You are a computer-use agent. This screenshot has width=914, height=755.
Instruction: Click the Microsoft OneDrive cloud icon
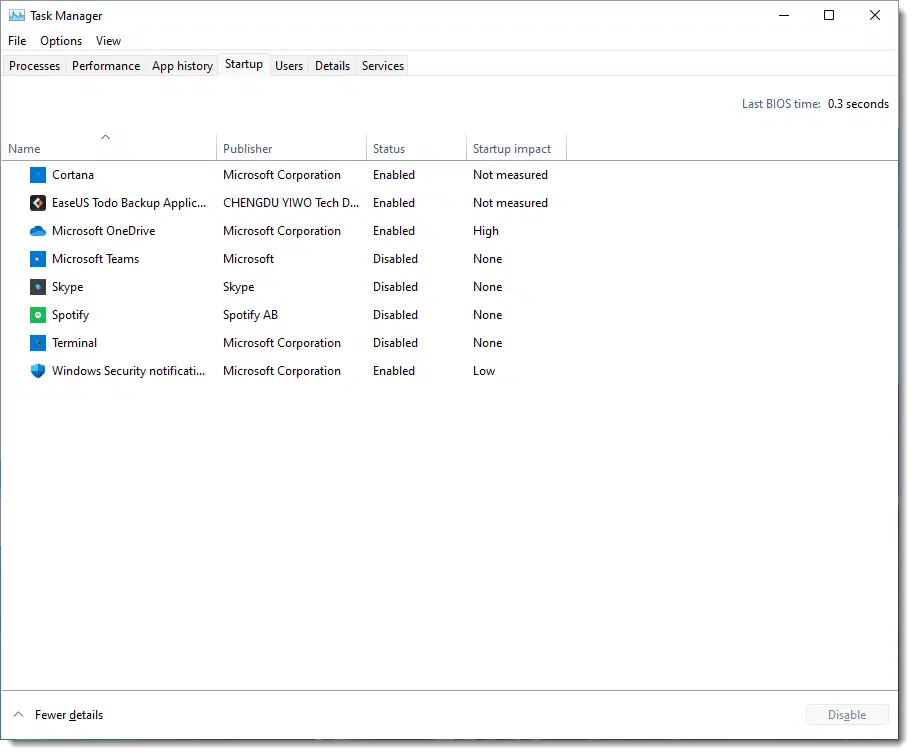coord(38,231)
